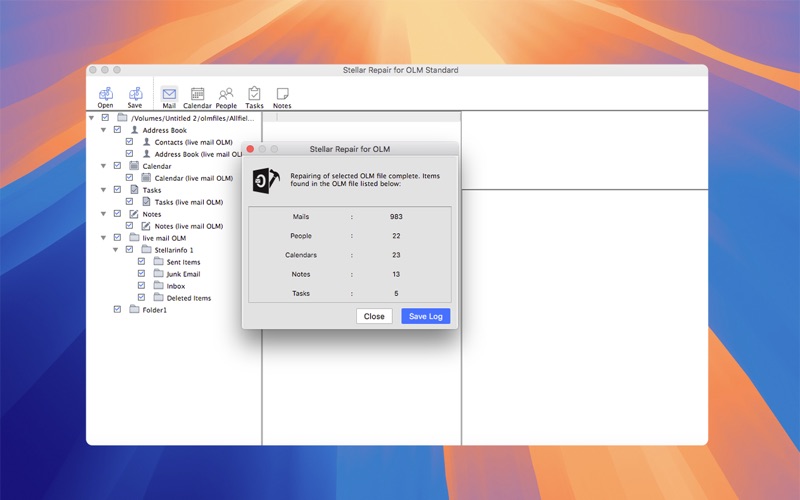
Task: Click the Tasks (live mail OLM) icon
Action: tap(146, 202)
